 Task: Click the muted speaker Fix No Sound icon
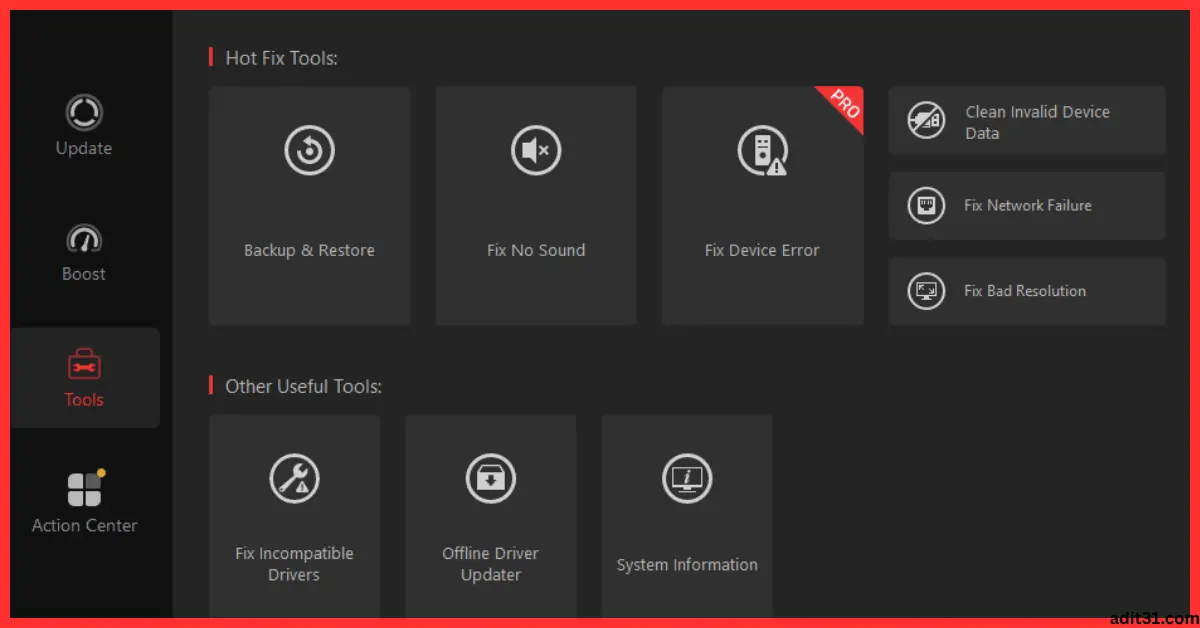point(536,151)
